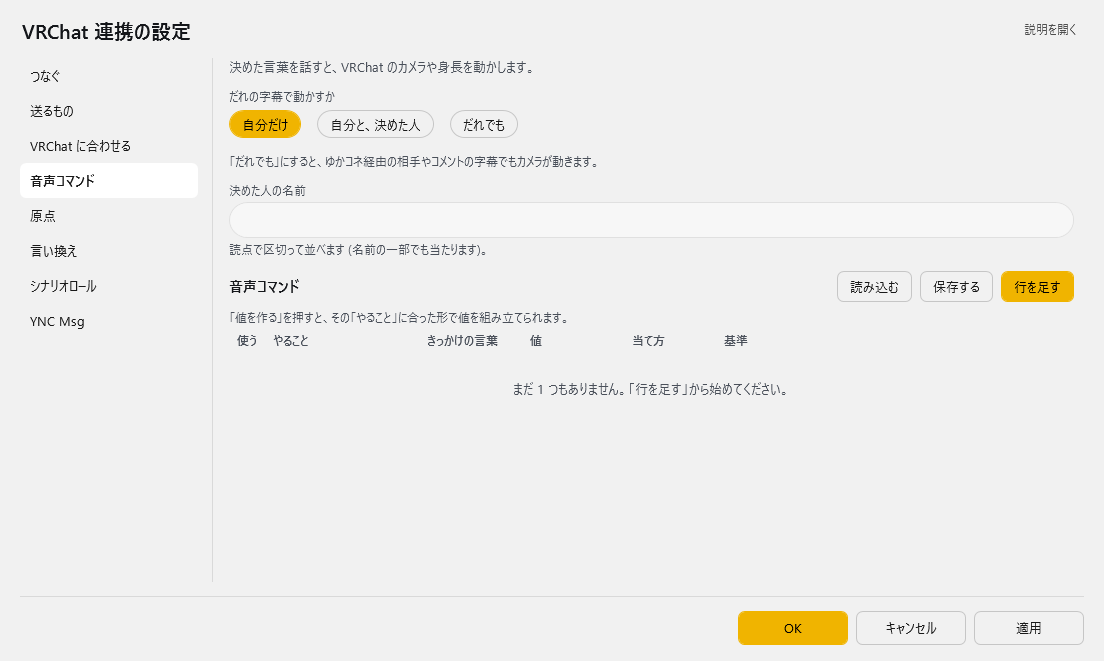Add a row with 行を足す
The height and width of the screenshot is (661, 1104).
(1037, 287)
